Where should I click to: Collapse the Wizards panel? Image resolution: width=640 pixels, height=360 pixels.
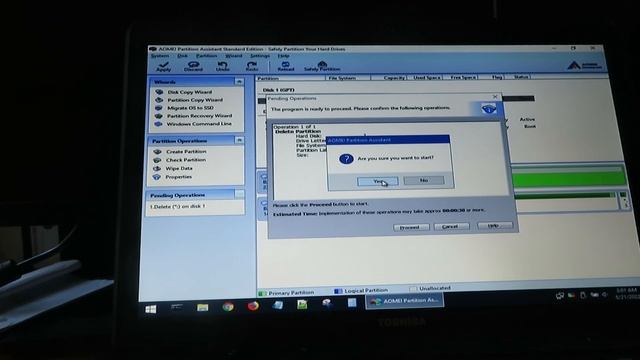coord(239,82)
